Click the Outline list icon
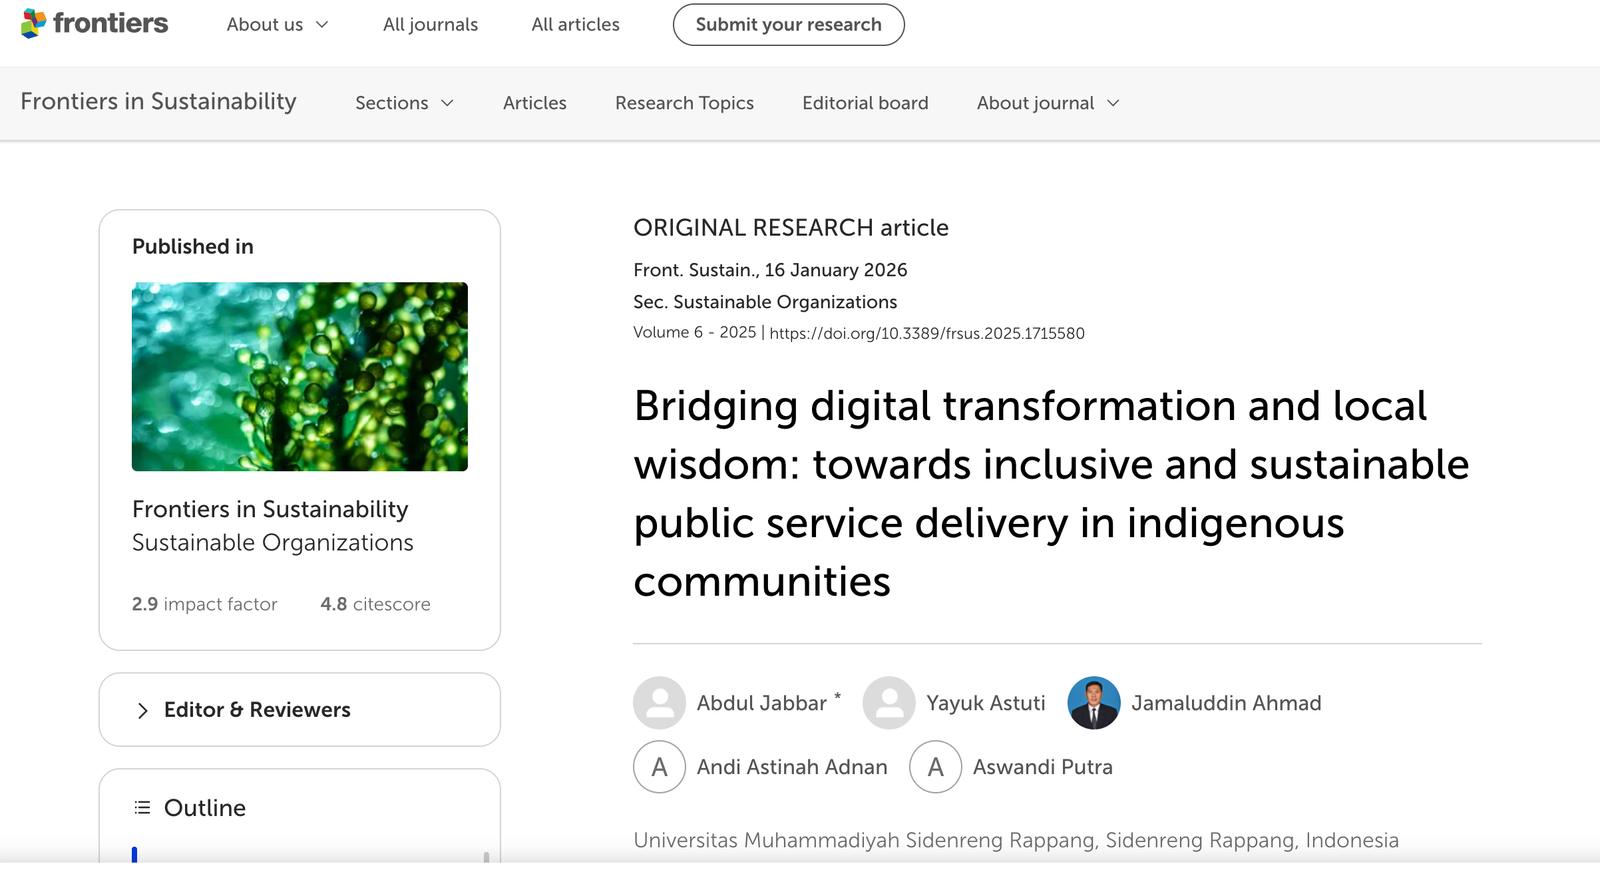 point(142,808)
